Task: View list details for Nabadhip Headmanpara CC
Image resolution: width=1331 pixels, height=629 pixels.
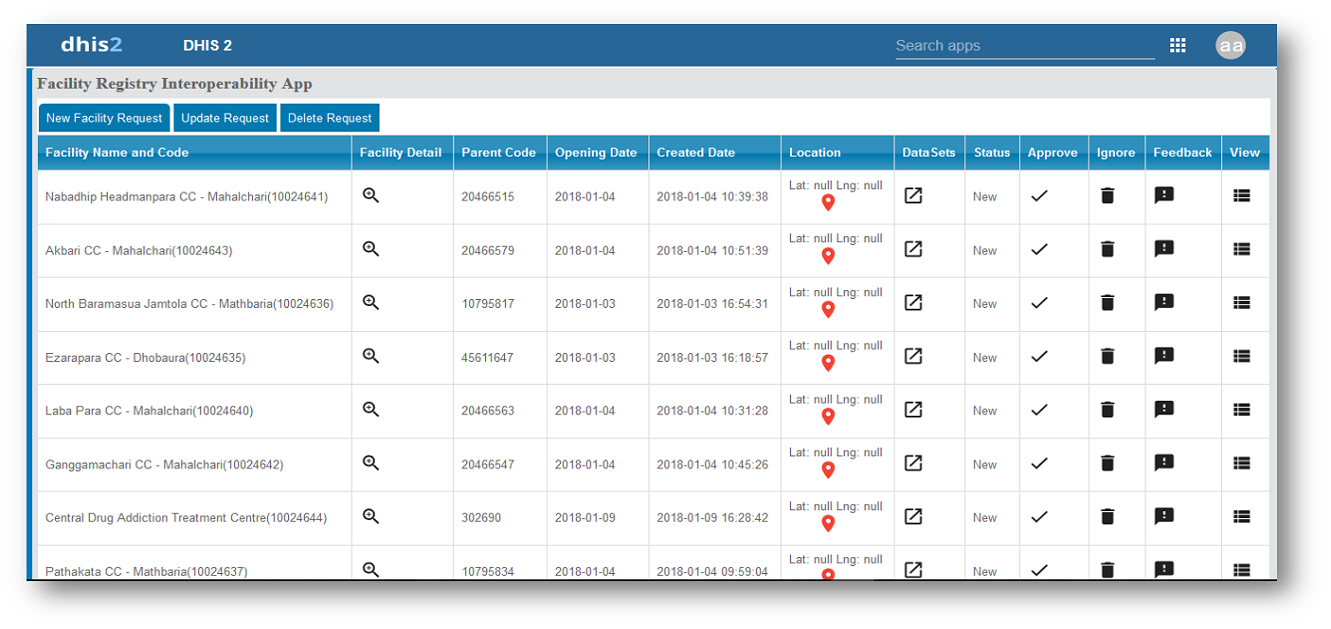Action: [x=1242, y=196]
